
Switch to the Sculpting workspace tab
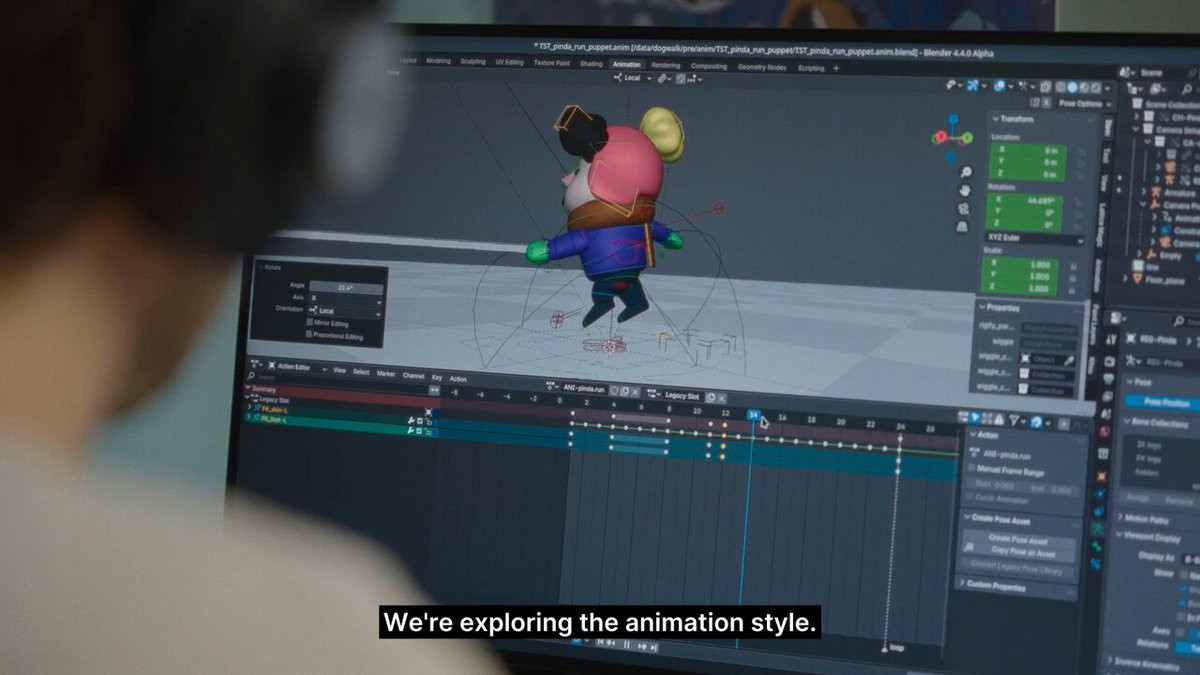click(473, 62)
